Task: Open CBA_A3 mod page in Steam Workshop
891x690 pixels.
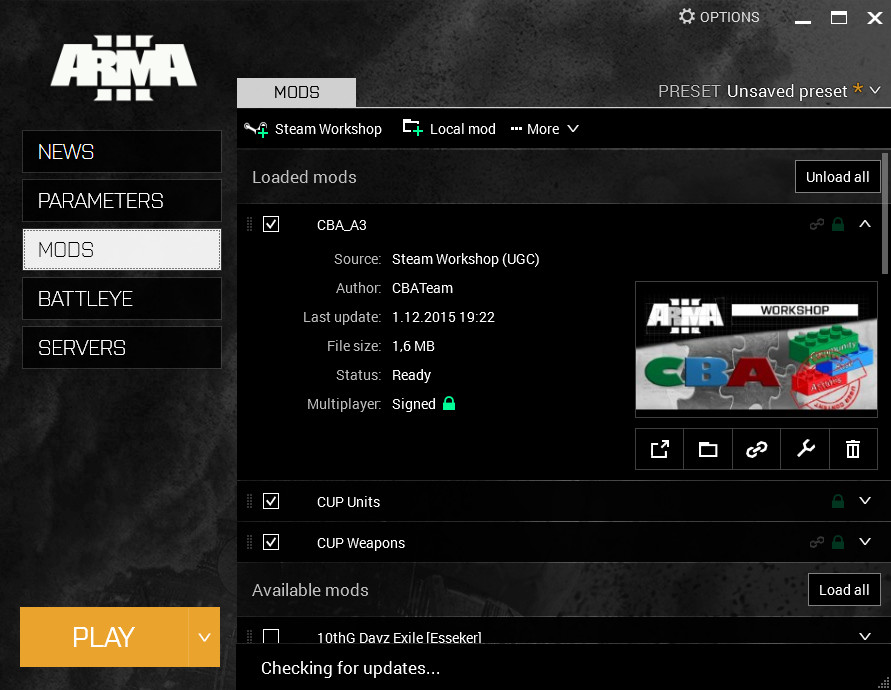Action: pyautogui.click(x=660, y=449)
